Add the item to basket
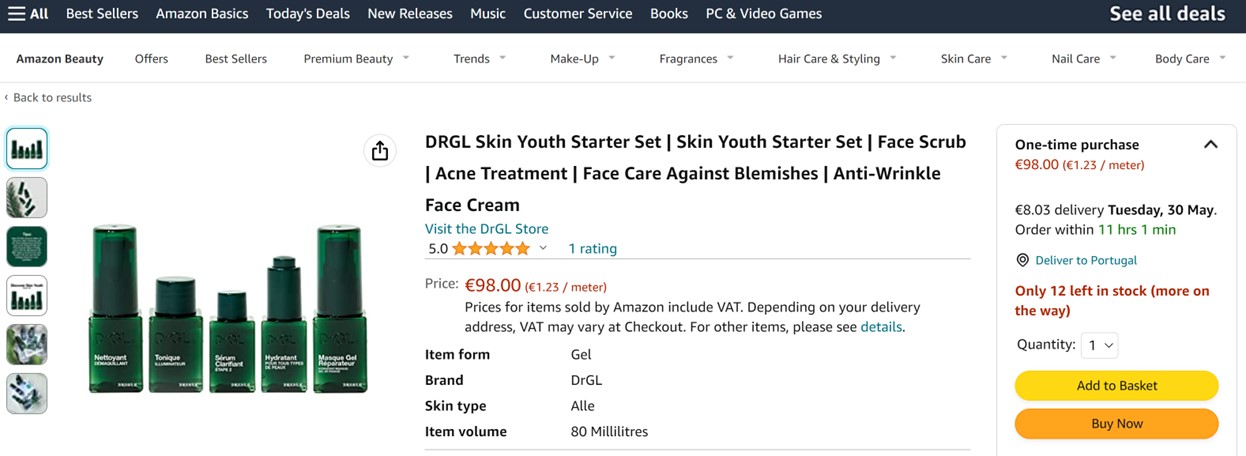The height and width of the screenshot is (456, 1246). tap(1116, 386)
